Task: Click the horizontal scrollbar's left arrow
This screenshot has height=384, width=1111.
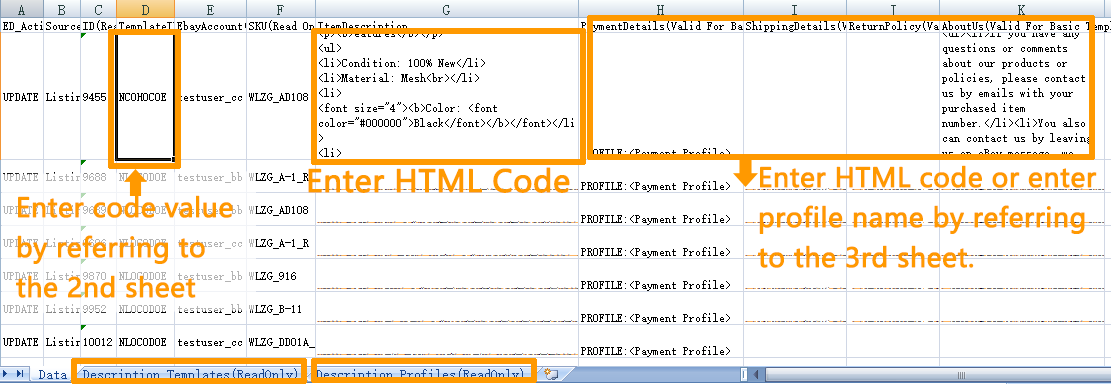Action: [757, 374]
